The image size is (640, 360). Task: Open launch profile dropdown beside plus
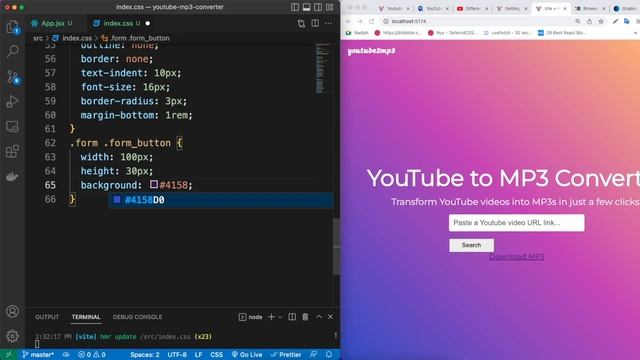point(280,317)
